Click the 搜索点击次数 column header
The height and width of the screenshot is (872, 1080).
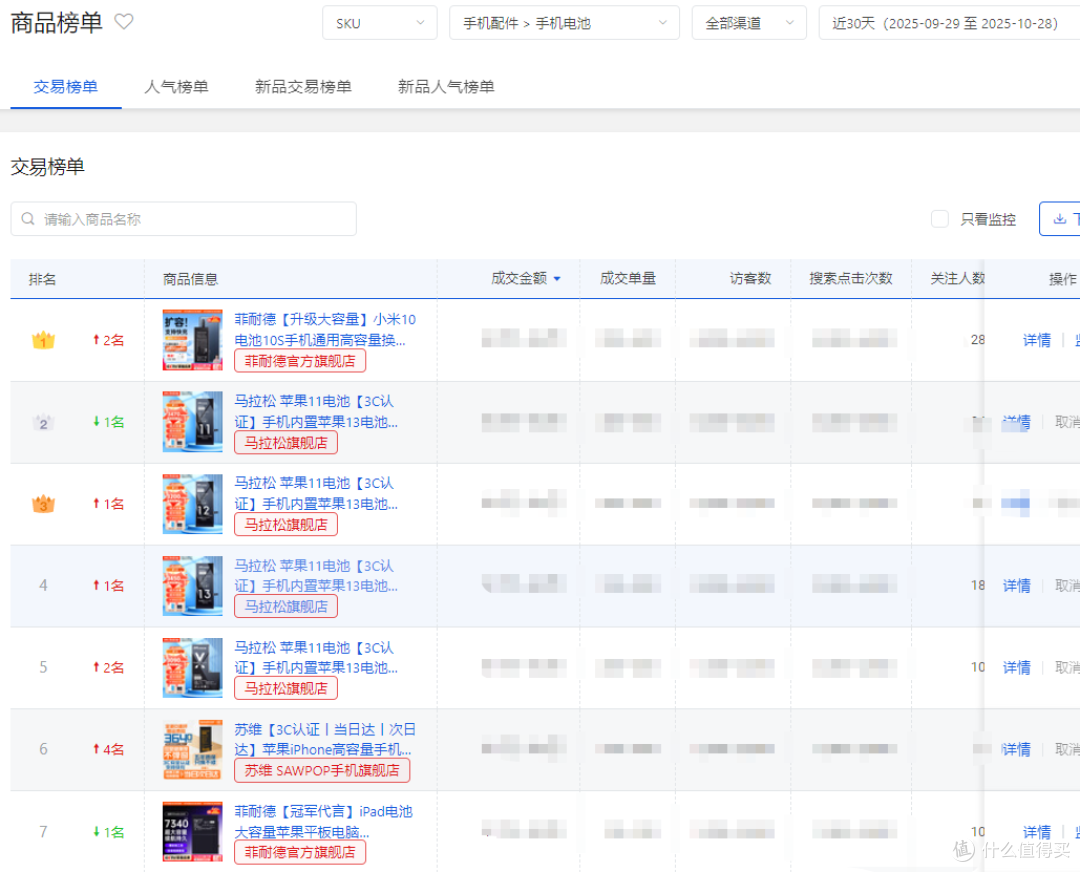click(851, 278)
